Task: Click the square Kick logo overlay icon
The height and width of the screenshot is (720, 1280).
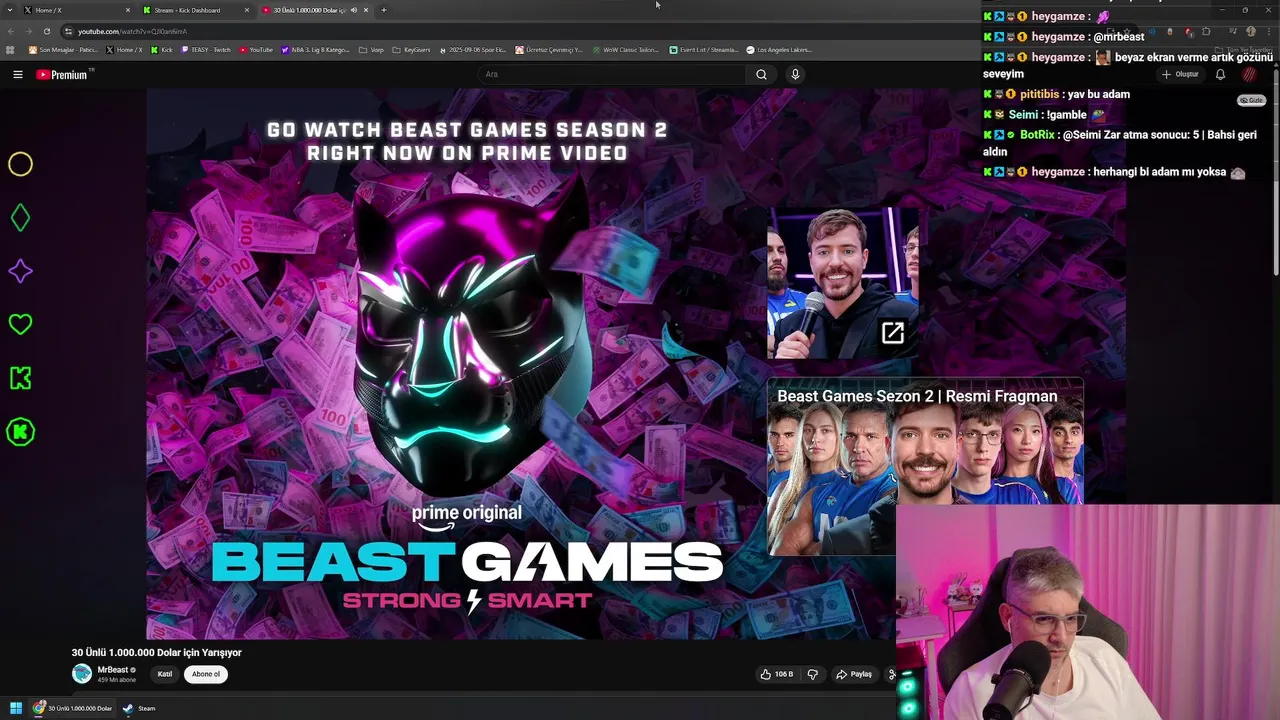Action: 20,378
